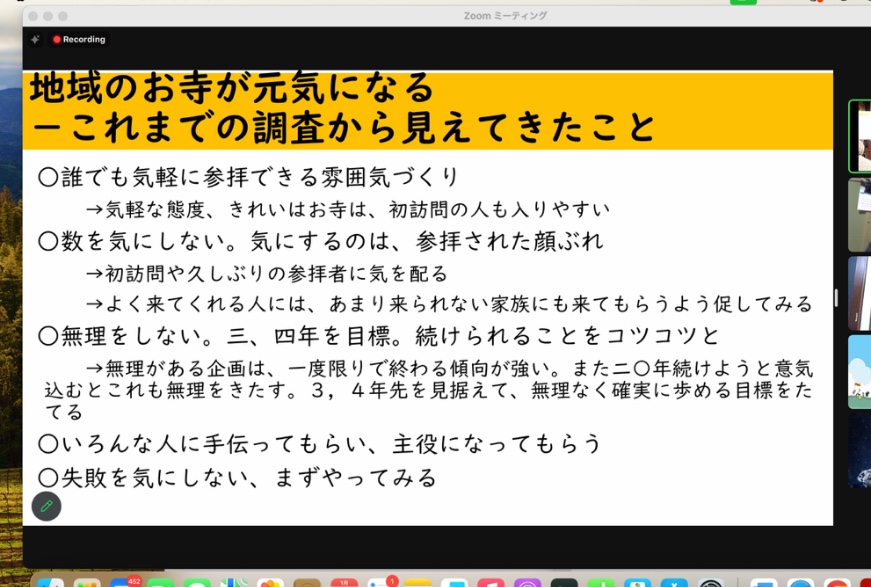The height and width of the screenshot is (587, 871).
Task: Open the Calendar icon in the Dock
Action: click(x=343, y=583)
